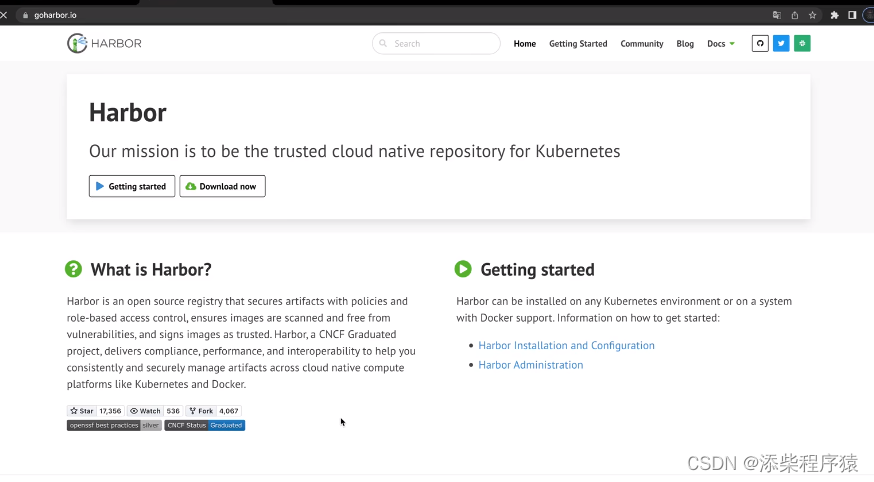The image size is (874, 482).
Task: Open the translate page icon
Action: (776, 15)
